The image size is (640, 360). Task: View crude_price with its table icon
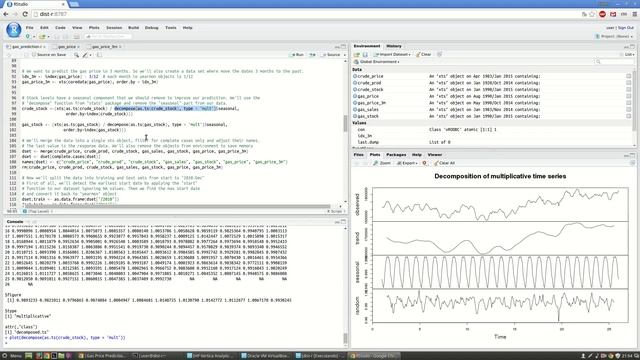(629, 76)
